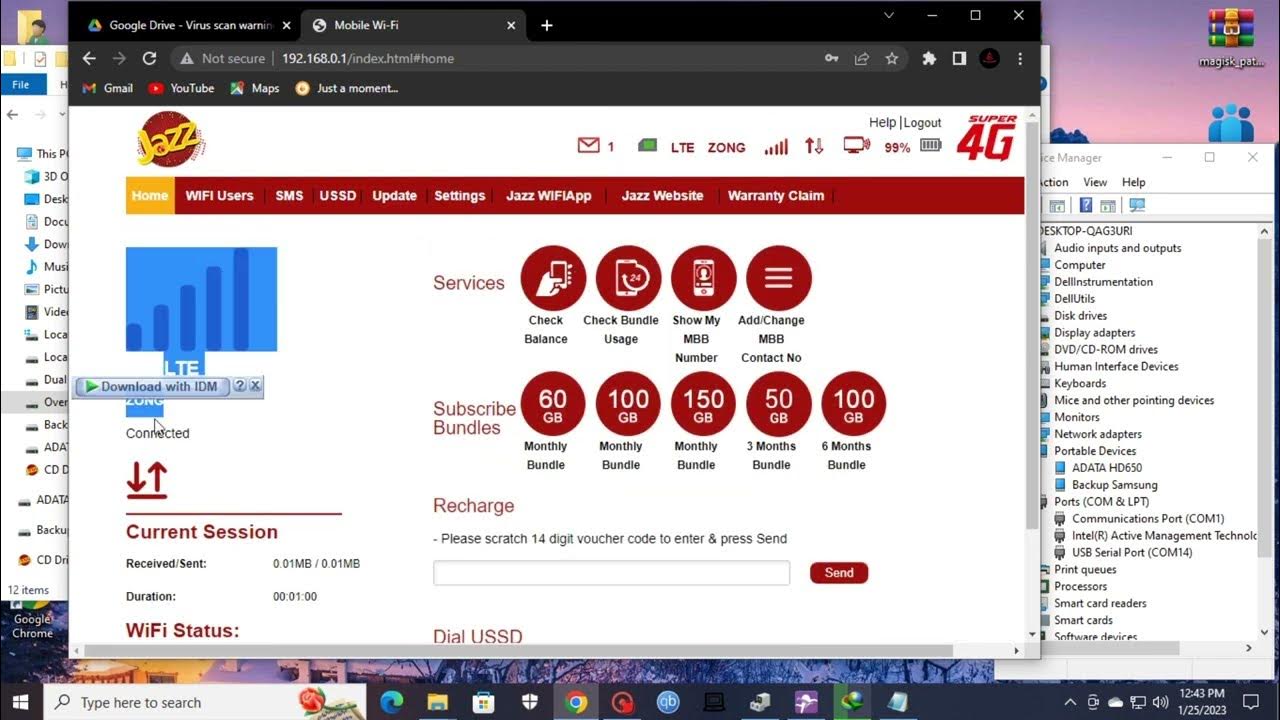Open the View menu in Device Manager
Image resolution: width=1280 pixels, height=720 pixels.
pyautogui.click(x=1095, y=182)
